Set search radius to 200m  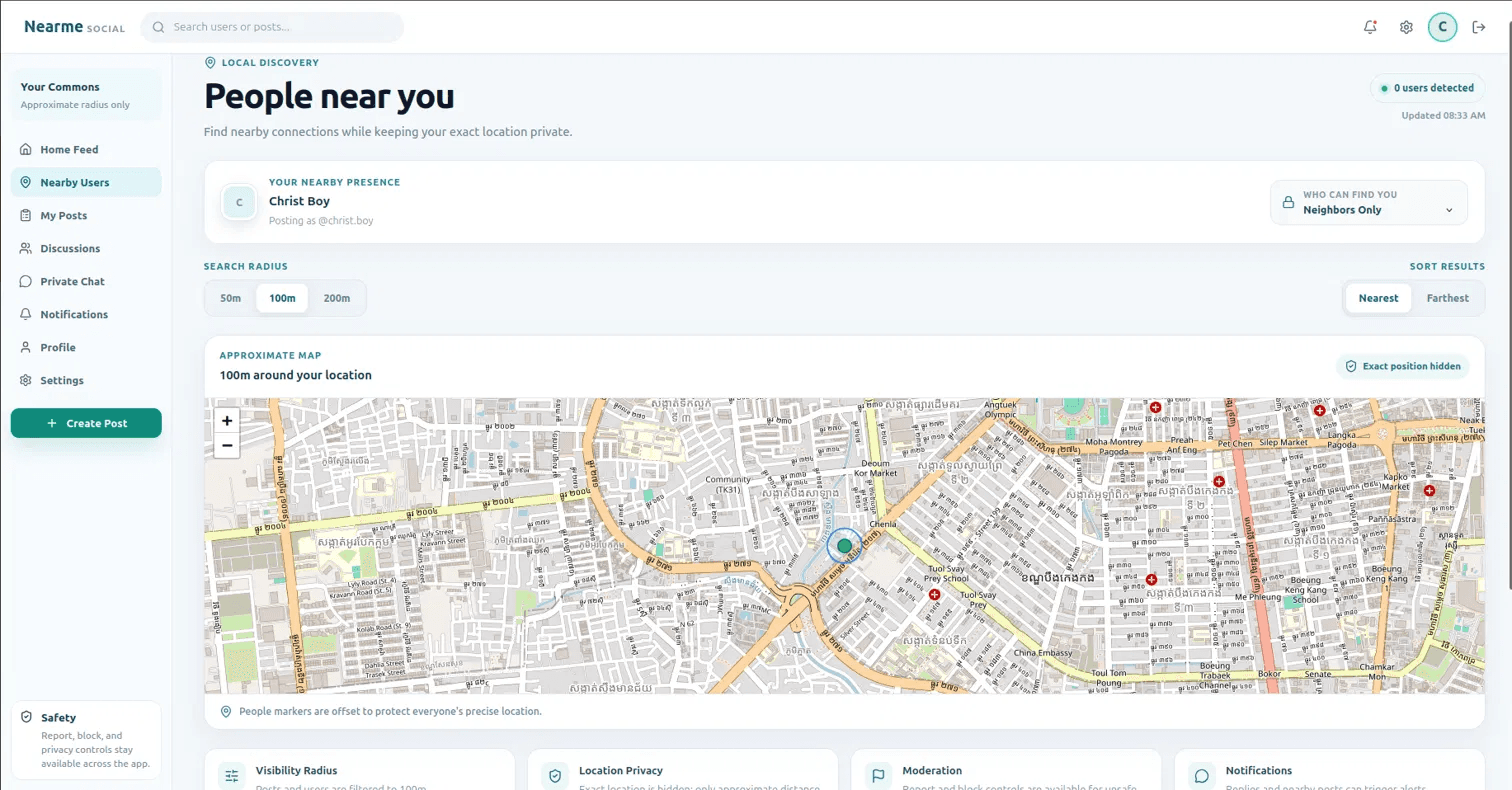point(337,298)
